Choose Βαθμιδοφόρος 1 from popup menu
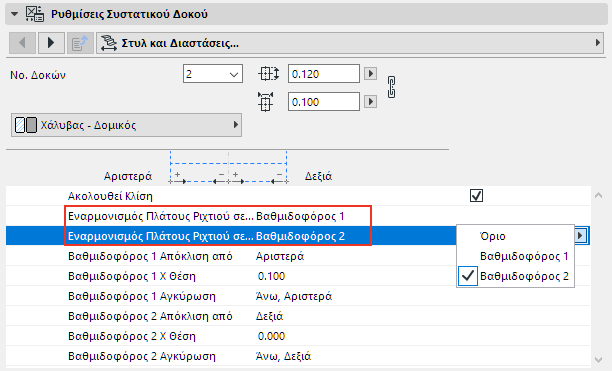612x371 pixels. coord(515,256)
